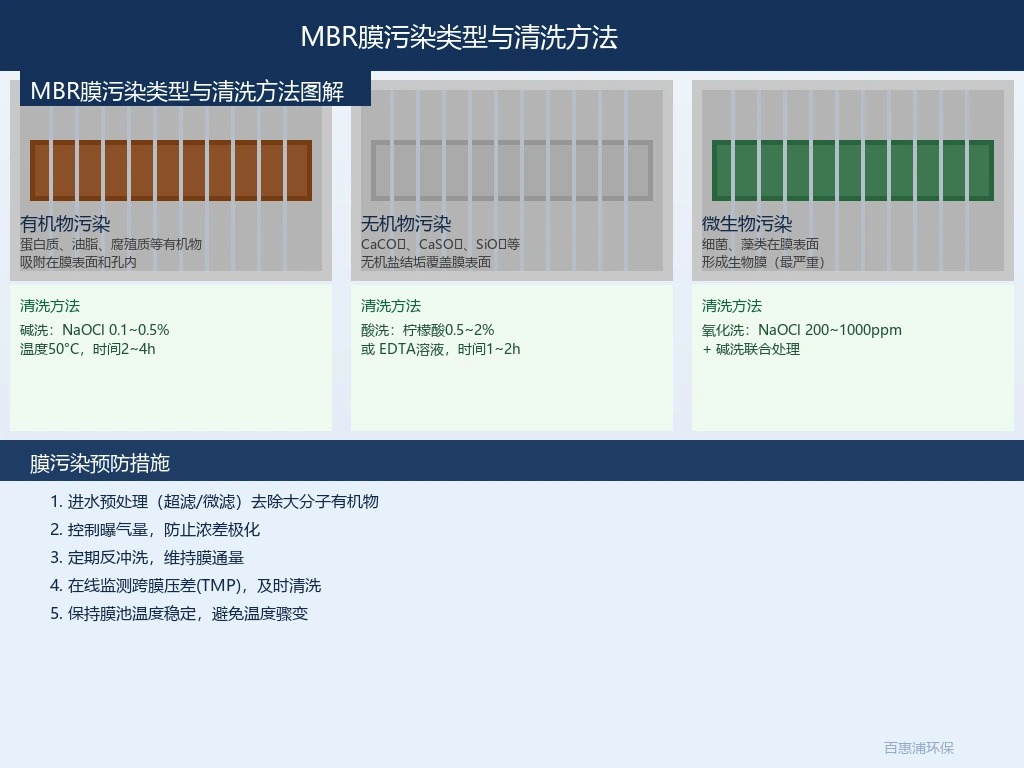Click item 5 保持膜池温度稳定
This screenshot has height=768, width=1024.
(x=179, y=614)
